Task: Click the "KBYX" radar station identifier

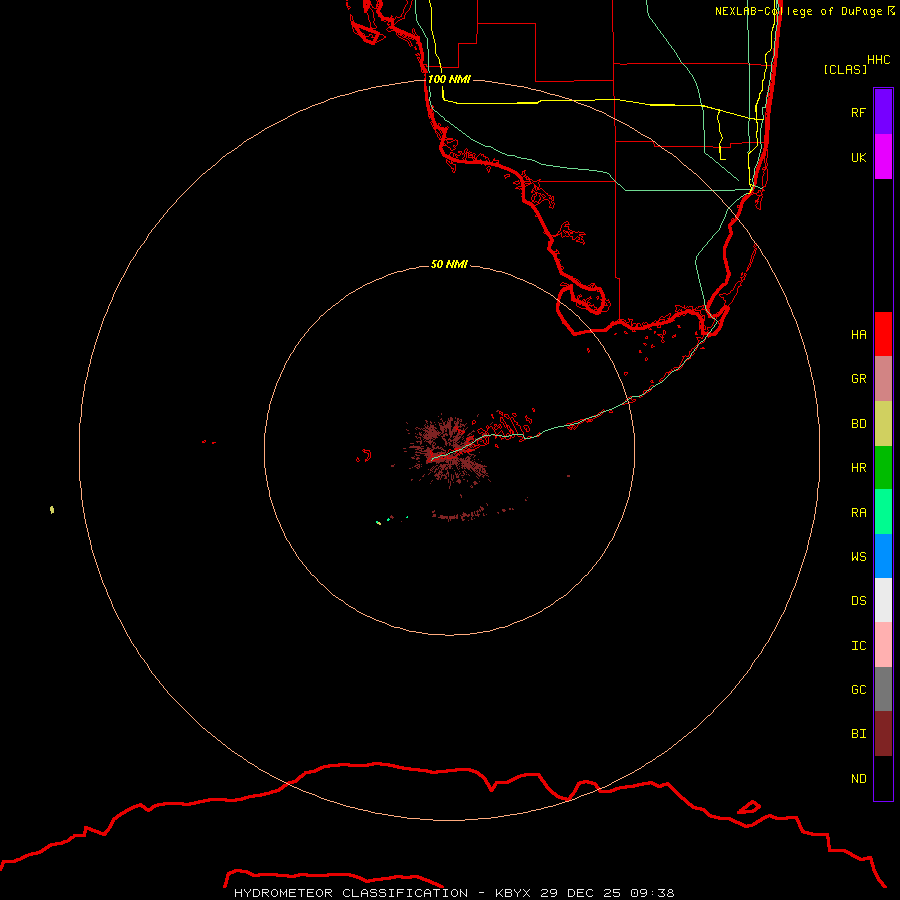Action: (513, 893)
